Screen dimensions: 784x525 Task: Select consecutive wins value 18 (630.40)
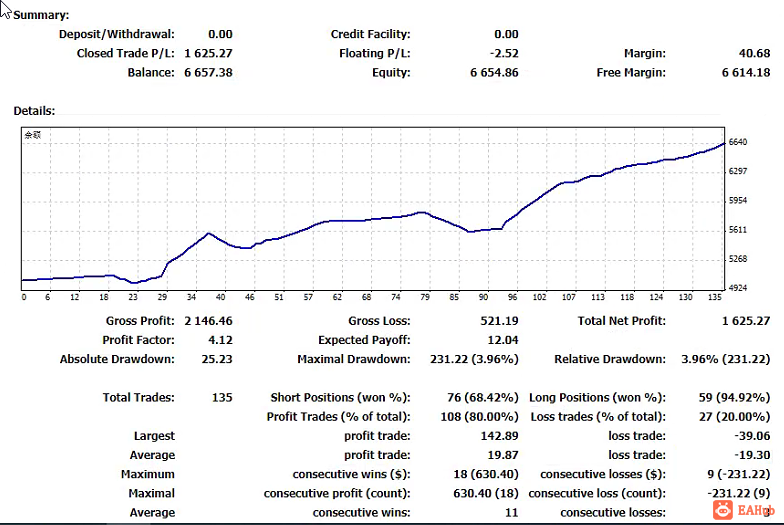[x=486, y=474]
